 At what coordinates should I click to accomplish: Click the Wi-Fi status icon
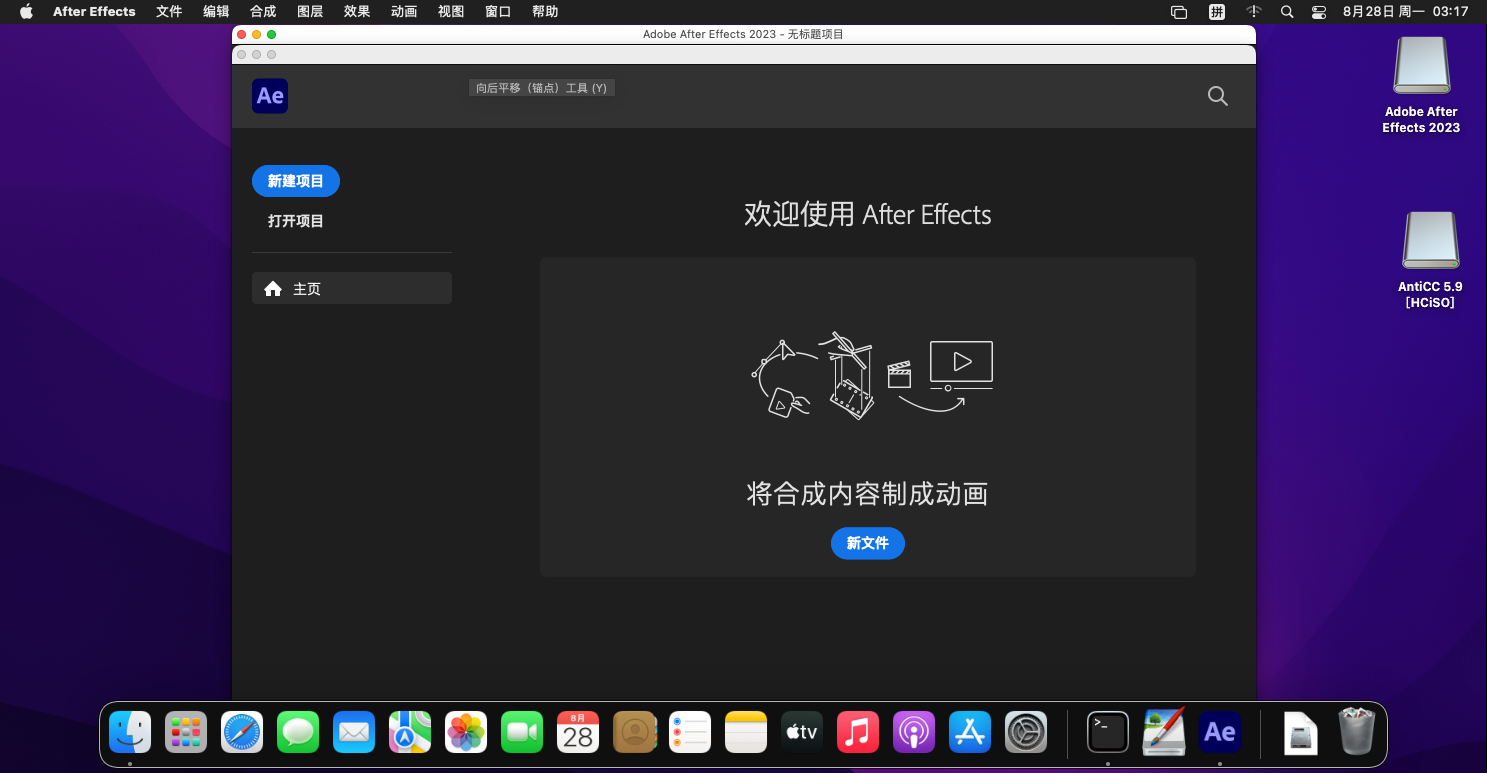click(x=1254, y=12)
